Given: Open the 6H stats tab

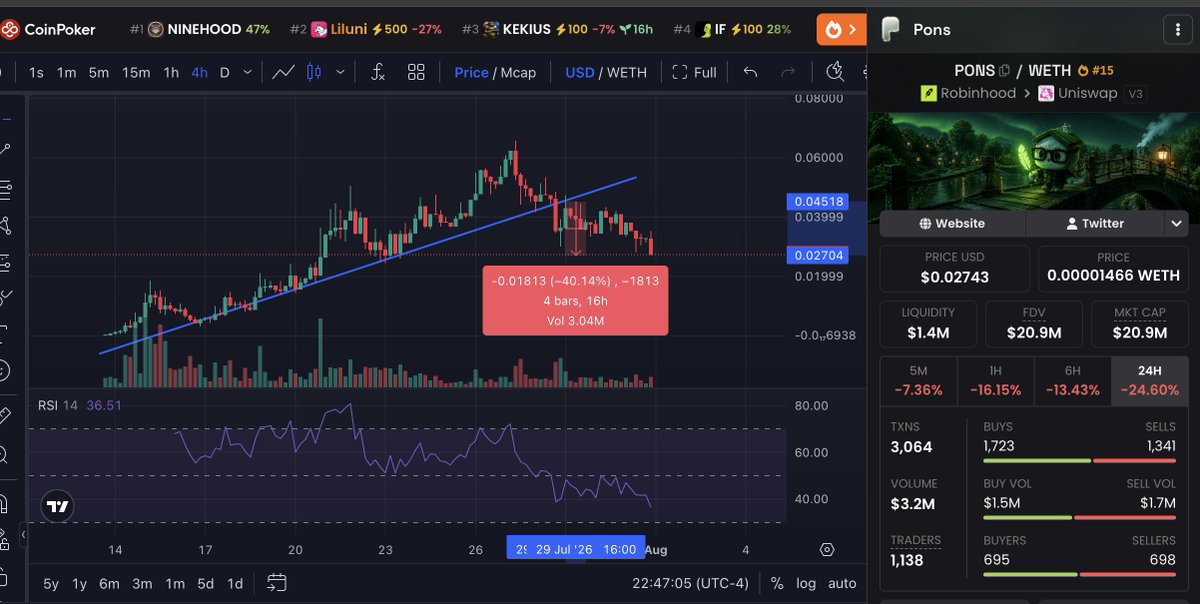Looking at the screenshot, I should coord(1072,381).
